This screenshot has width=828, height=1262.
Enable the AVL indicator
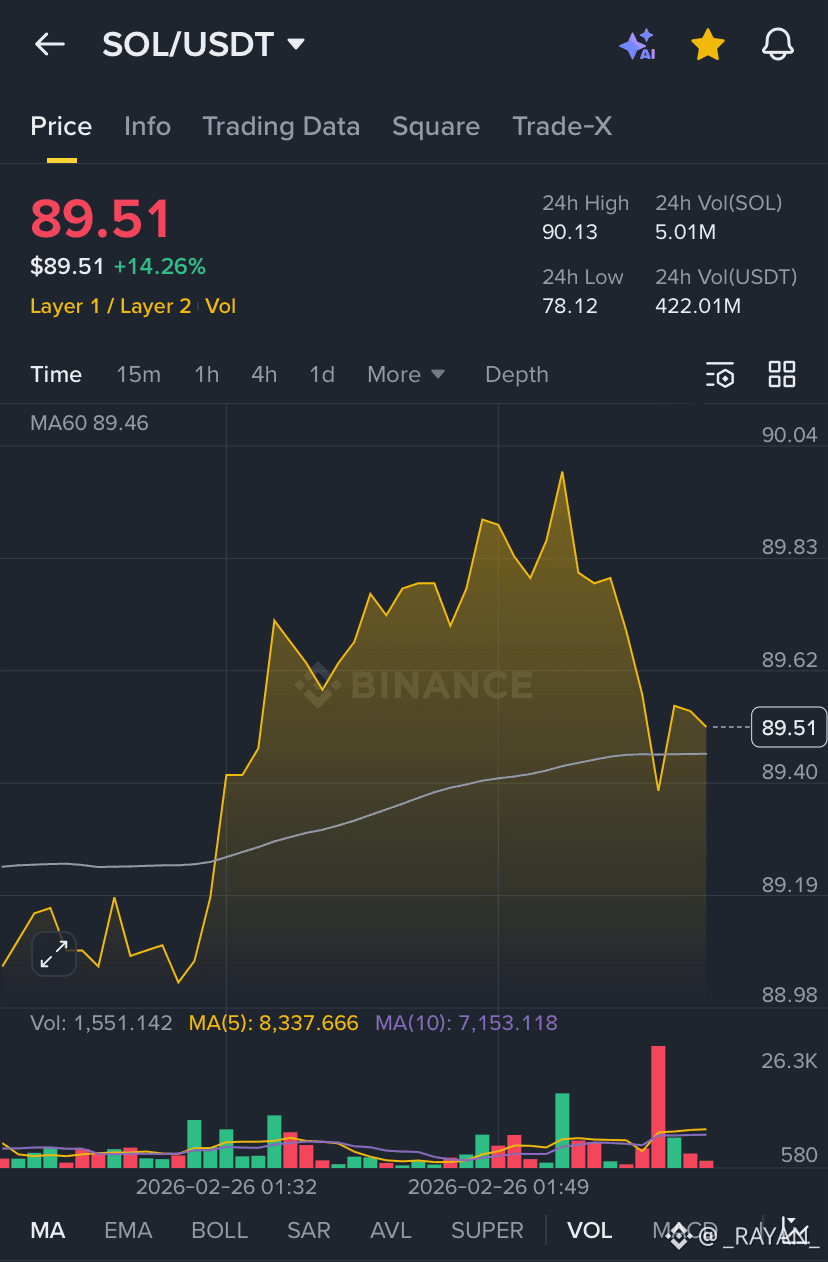pos(391,1230)
